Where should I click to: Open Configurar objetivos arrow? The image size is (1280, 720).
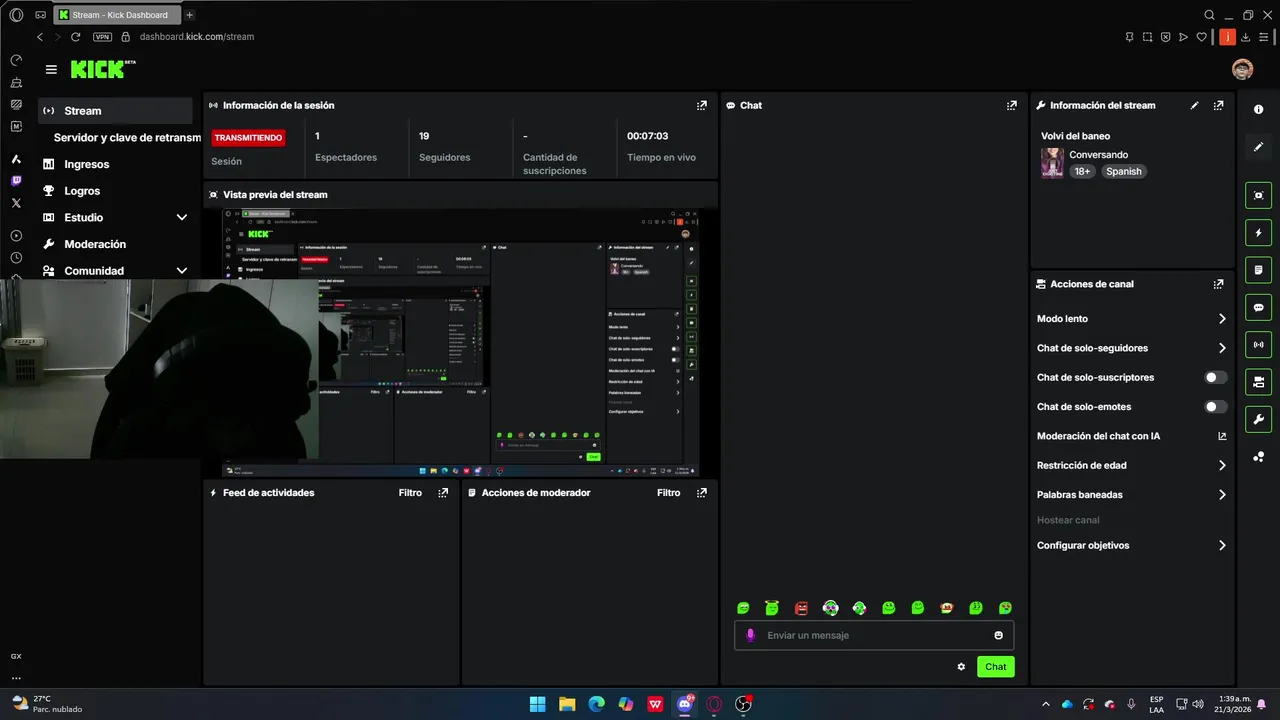click(x=1221, y=546)
